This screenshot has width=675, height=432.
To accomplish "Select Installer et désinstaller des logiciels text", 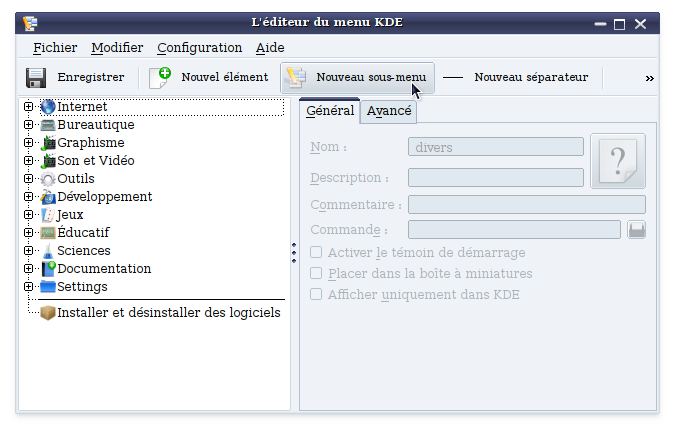I will pyautogui.click(x=169, y=313).
